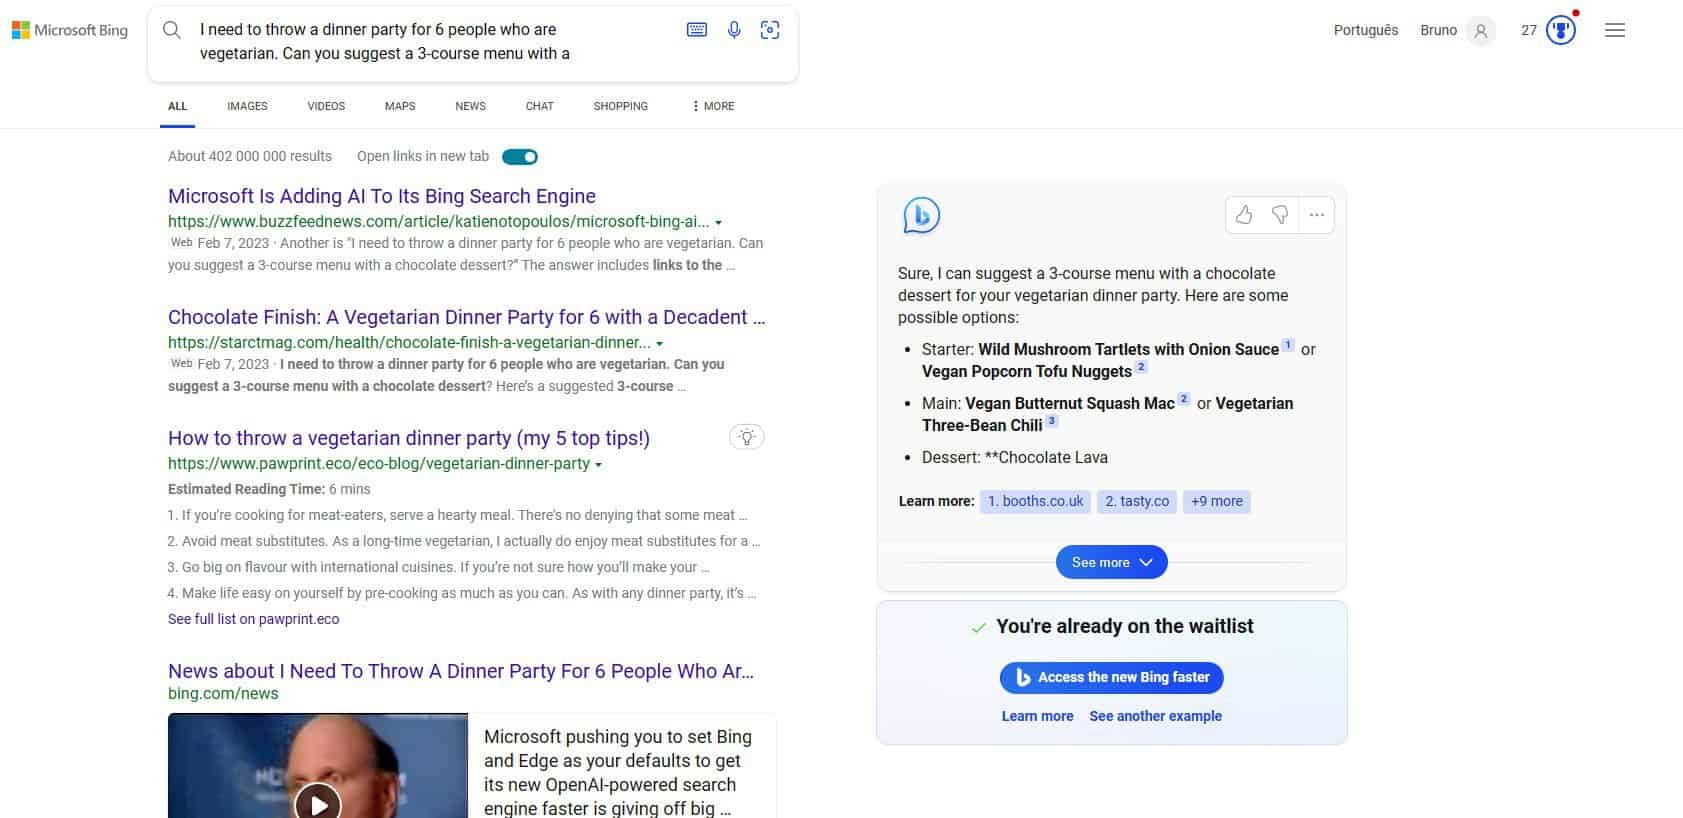This screenshot has height=818, width=1683.
Task: Expand answer with See more button
Action: pyautogui.click(x=1112, y=562)
